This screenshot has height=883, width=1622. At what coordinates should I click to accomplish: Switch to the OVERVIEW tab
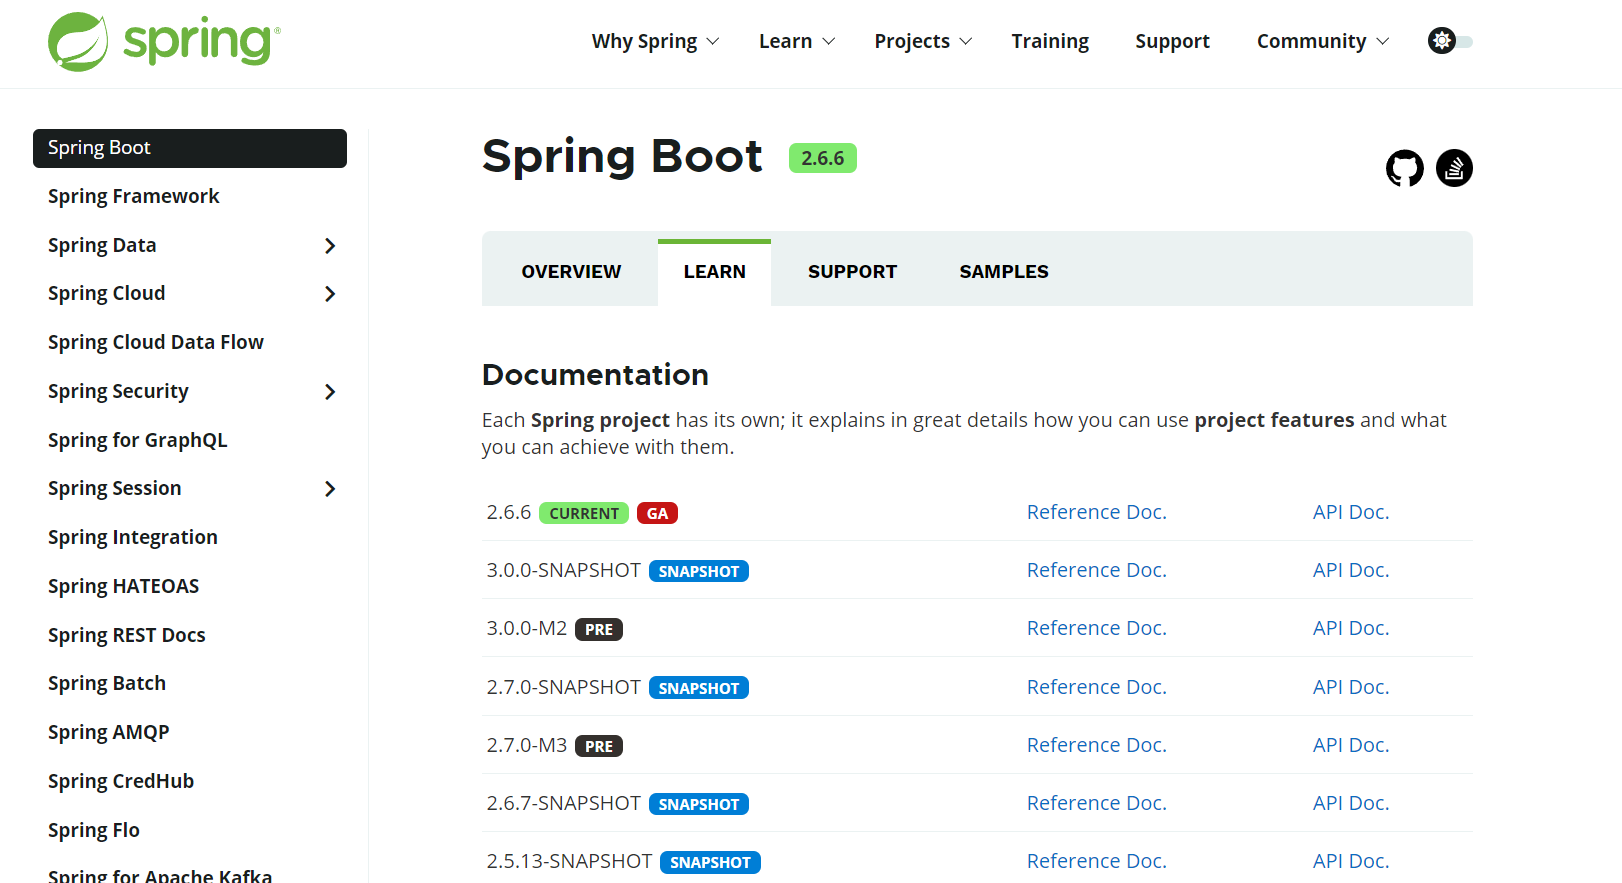click(571, 272)
